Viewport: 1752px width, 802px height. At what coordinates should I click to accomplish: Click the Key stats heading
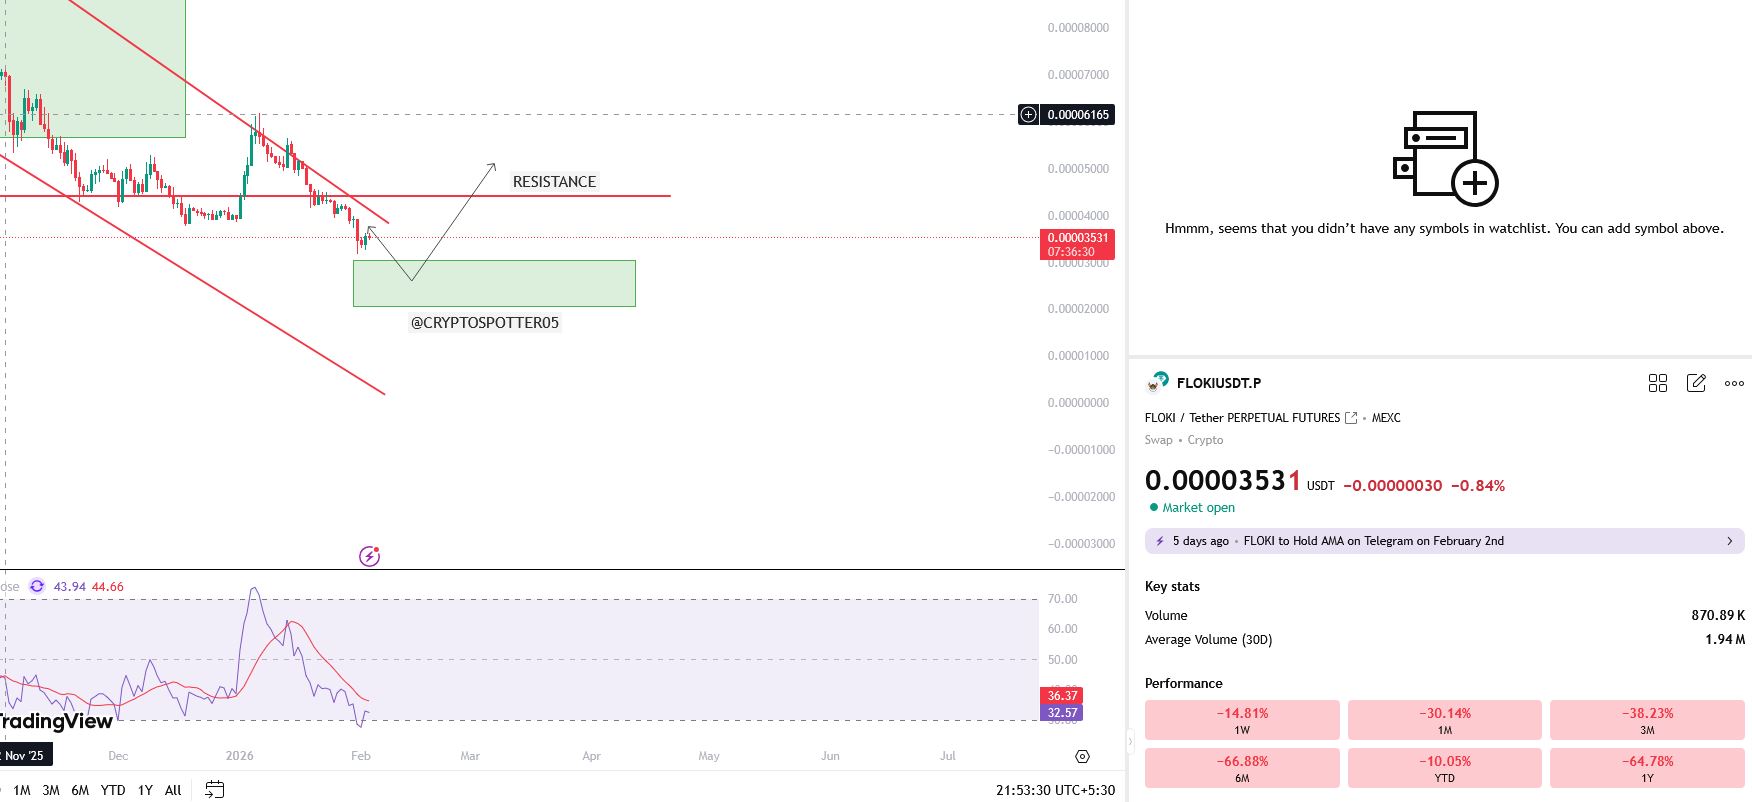click(x=1172, y=587)
